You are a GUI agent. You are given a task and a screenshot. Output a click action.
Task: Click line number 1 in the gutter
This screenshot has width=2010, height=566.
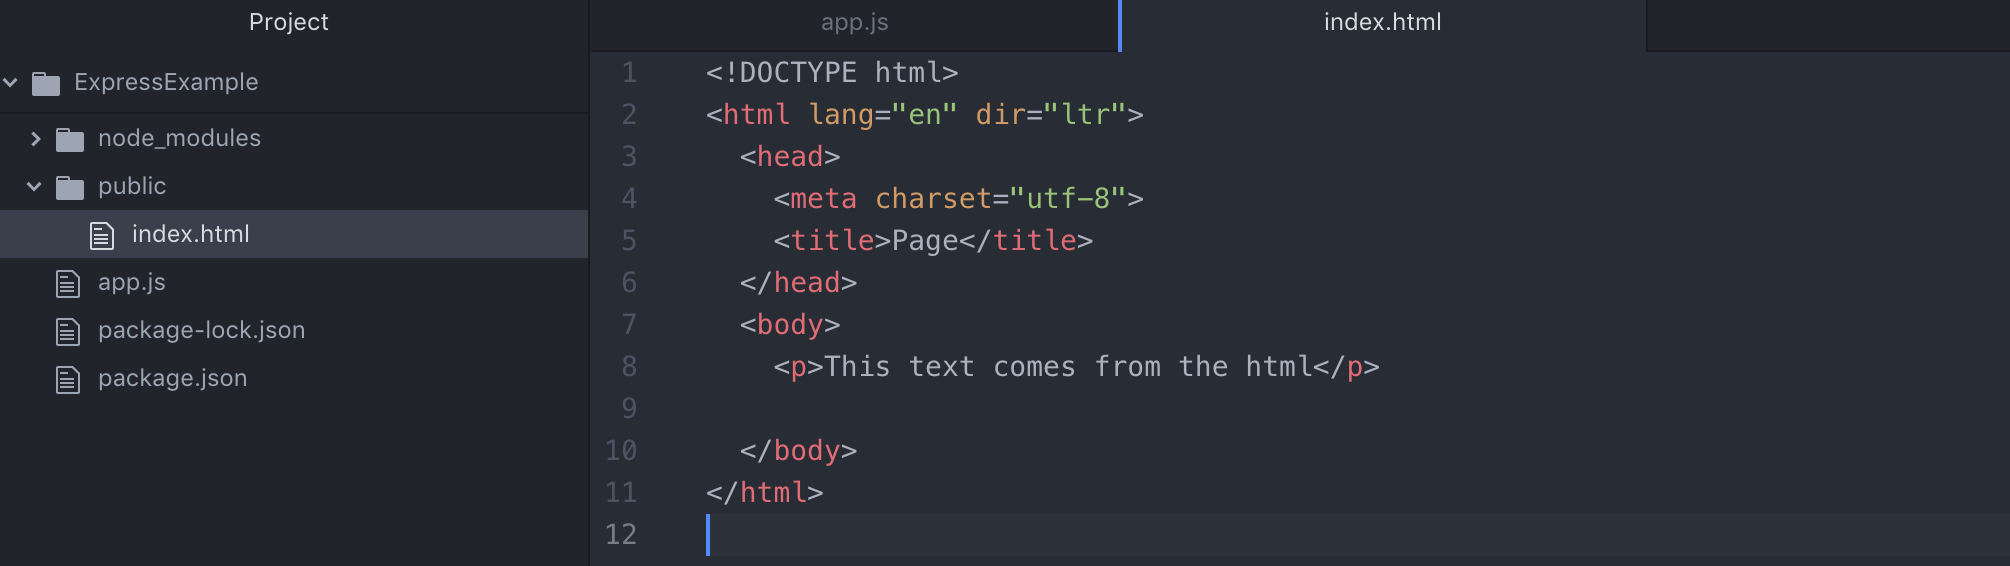pyautogui.click(x=629, y=73)
